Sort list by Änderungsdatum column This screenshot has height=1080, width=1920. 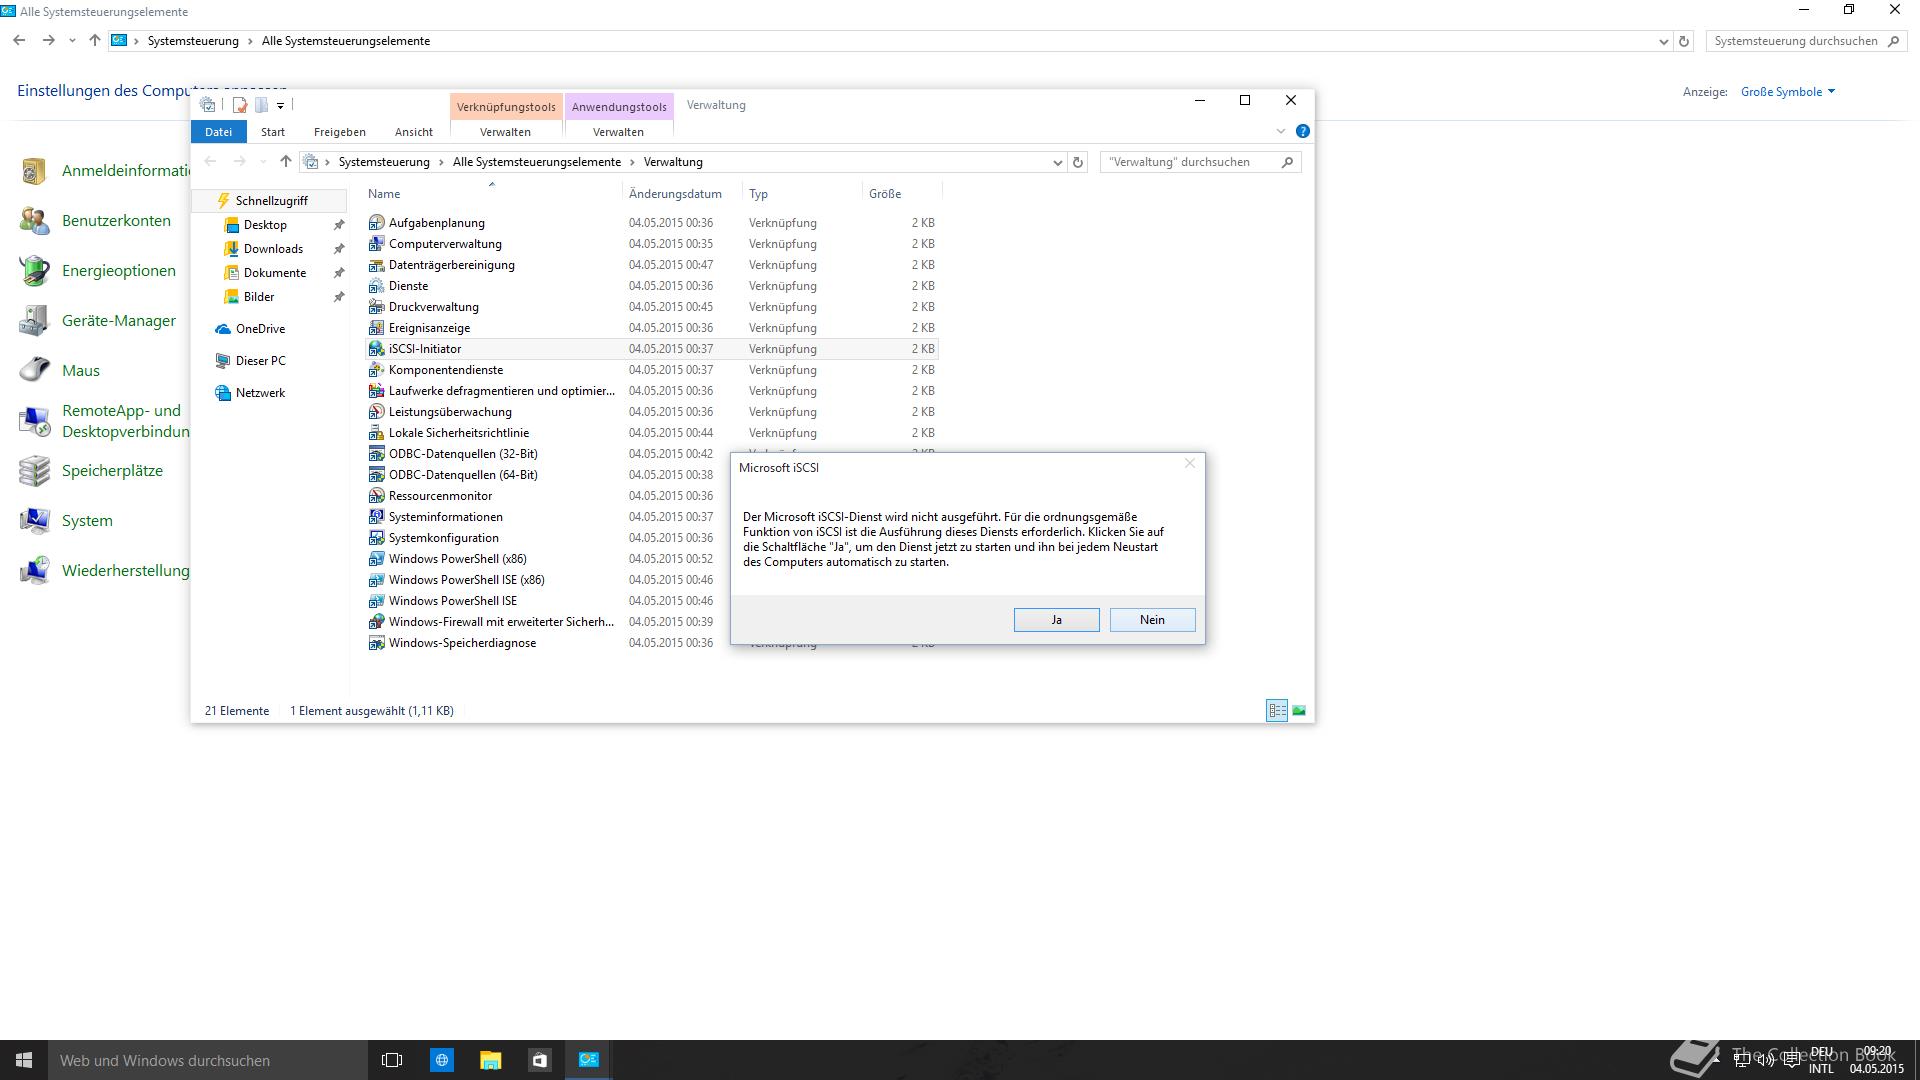tap(675, 194)
